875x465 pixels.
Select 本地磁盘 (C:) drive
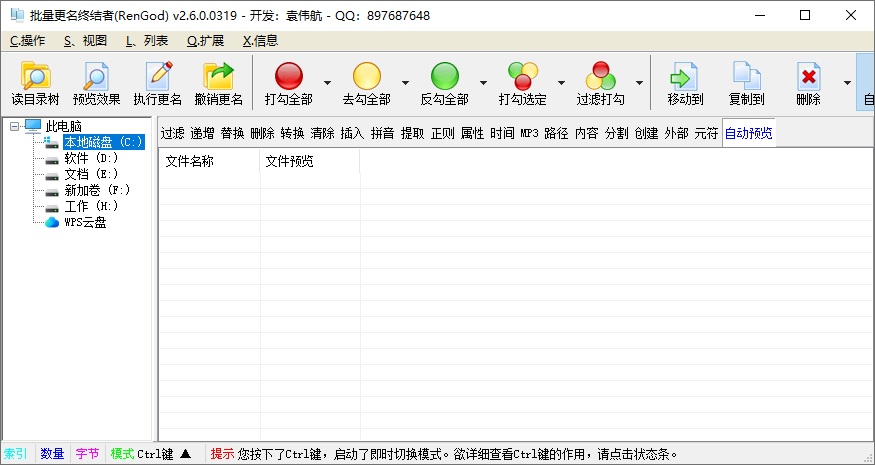tap(104, 142)
